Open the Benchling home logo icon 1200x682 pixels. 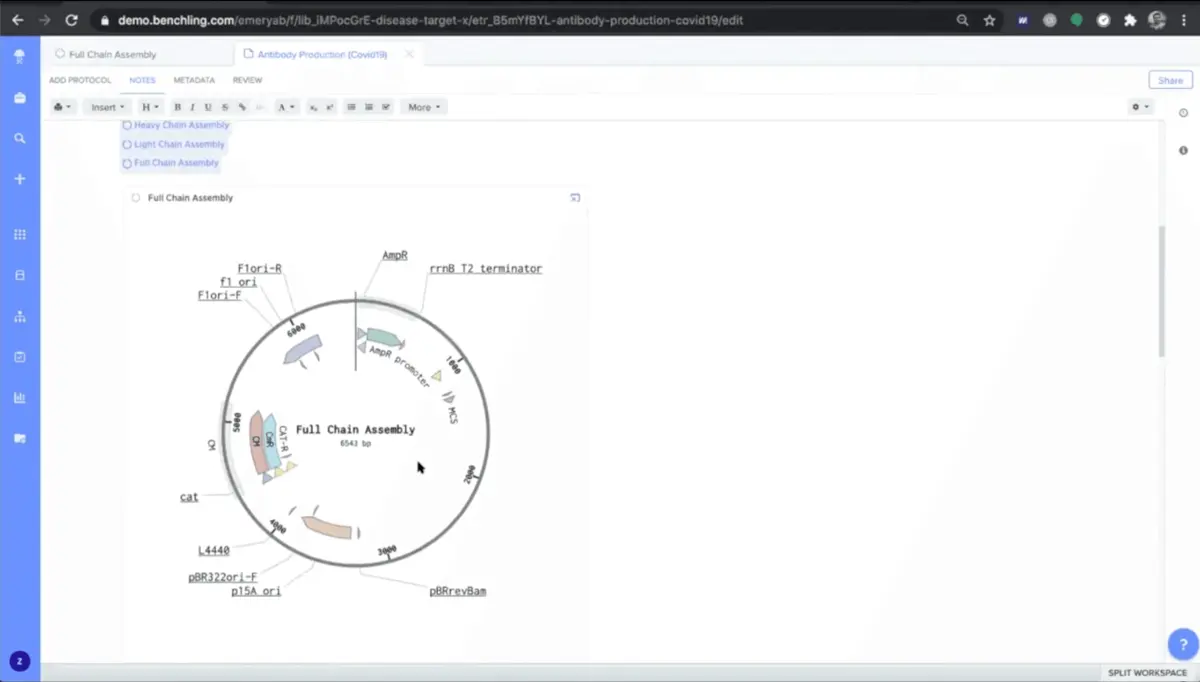coord(19,56)
